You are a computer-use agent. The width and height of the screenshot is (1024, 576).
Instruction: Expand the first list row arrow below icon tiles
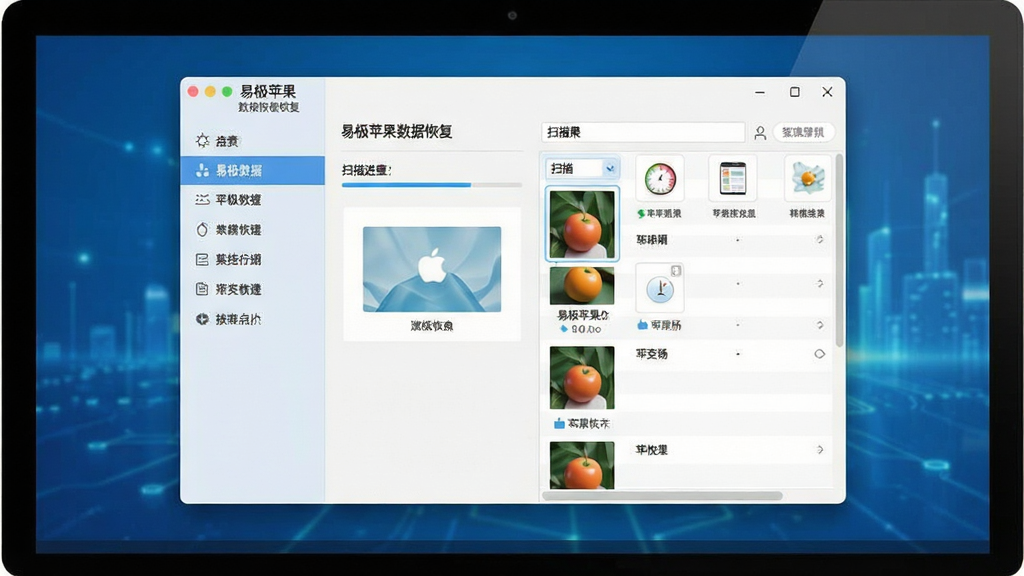click(x=820, y=240)
